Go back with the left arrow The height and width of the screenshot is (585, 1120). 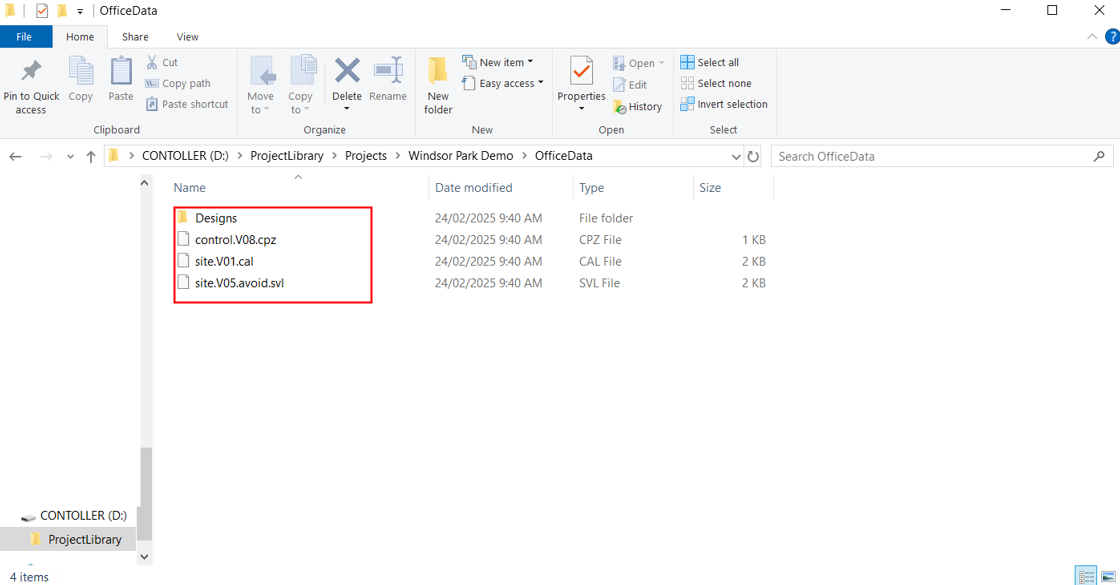16,156
